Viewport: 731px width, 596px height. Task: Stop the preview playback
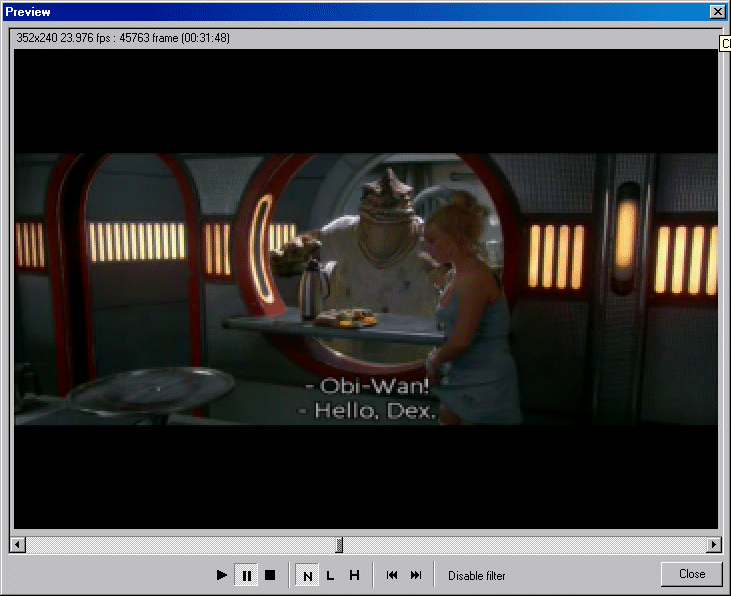(x=270, y=575)
